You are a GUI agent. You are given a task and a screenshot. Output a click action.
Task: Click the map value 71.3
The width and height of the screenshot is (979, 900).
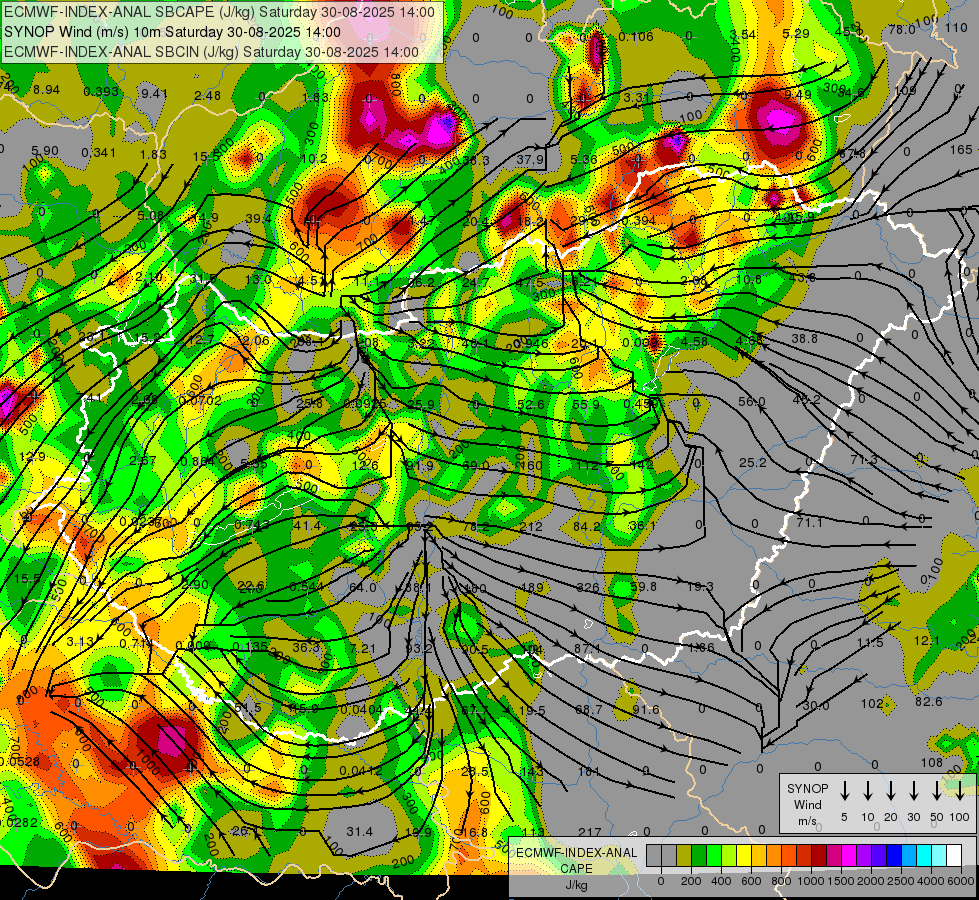click(x=864, y=460)
